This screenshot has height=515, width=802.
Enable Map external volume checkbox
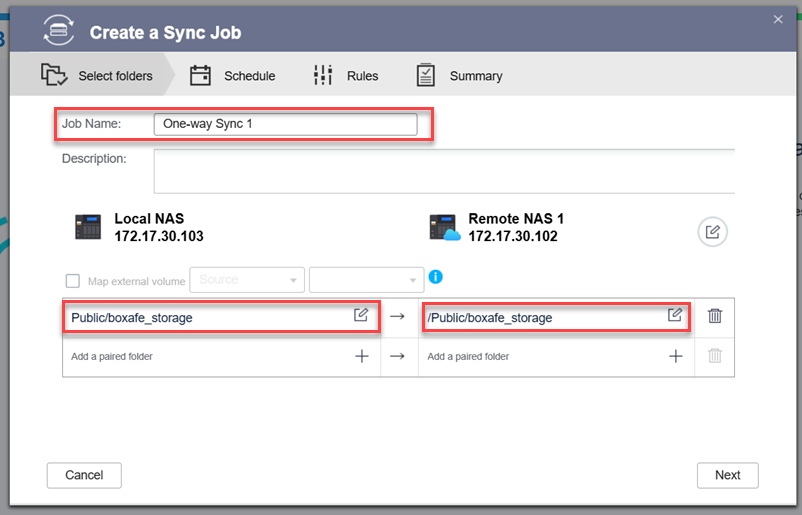(72, 281)
